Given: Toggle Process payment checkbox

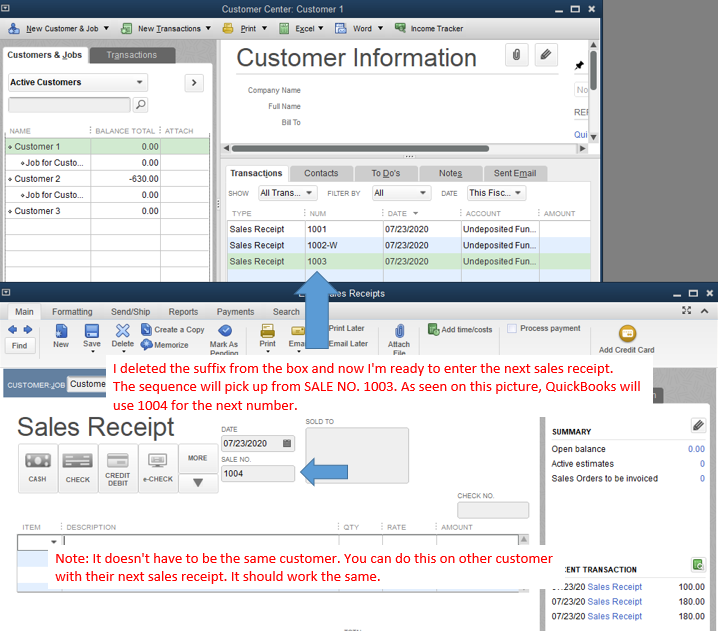Looking at the screenshot, I should coord(512,328).
